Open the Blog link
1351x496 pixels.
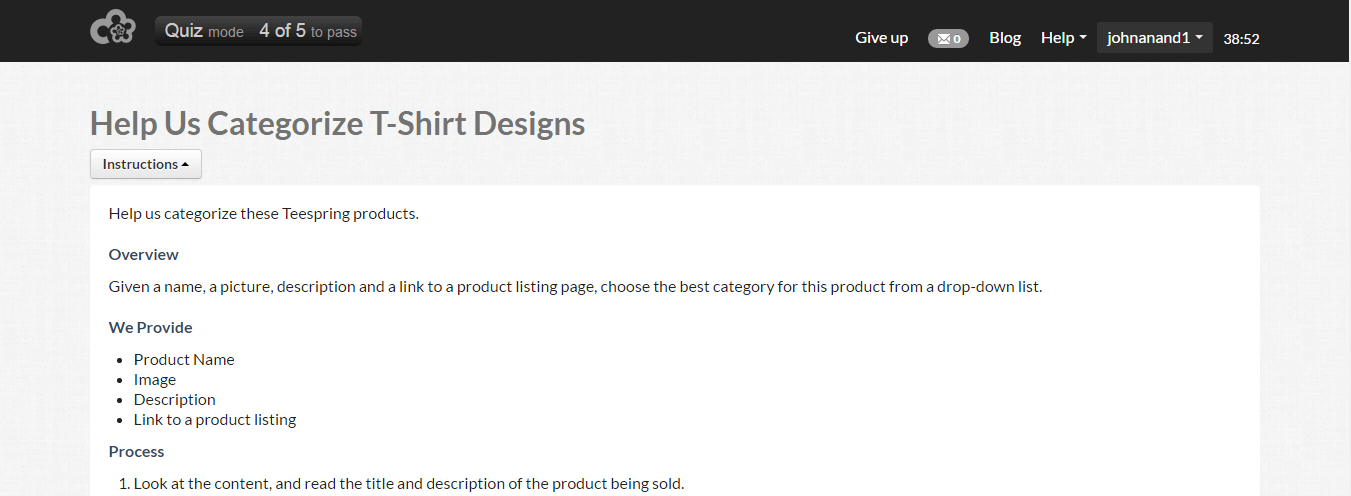tap(1005, 38)
